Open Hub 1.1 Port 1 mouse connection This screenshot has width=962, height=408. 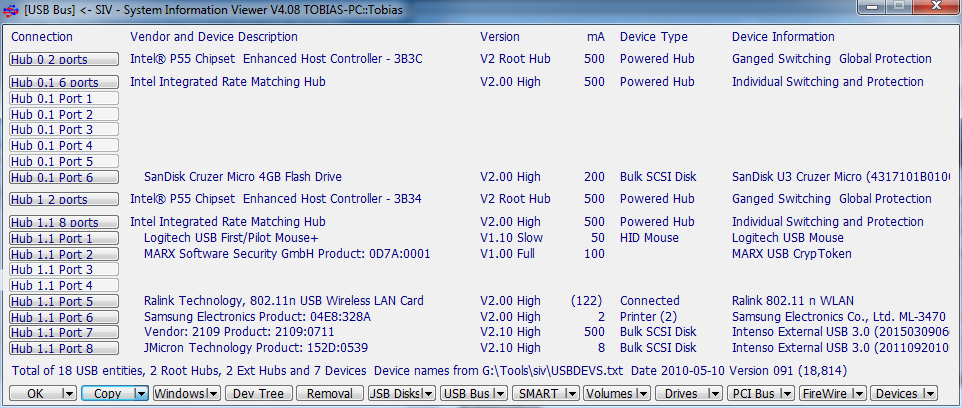64,238
